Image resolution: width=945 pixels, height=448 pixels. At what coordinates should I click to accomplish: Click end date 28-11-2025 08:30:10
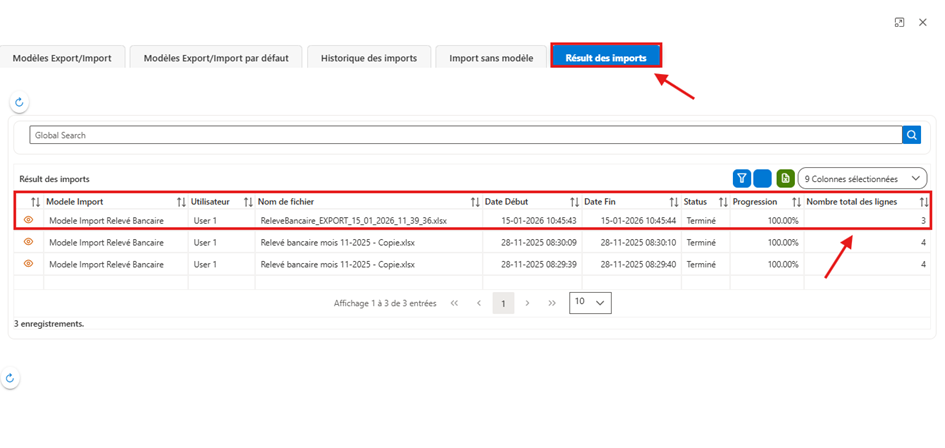point(638,242)
